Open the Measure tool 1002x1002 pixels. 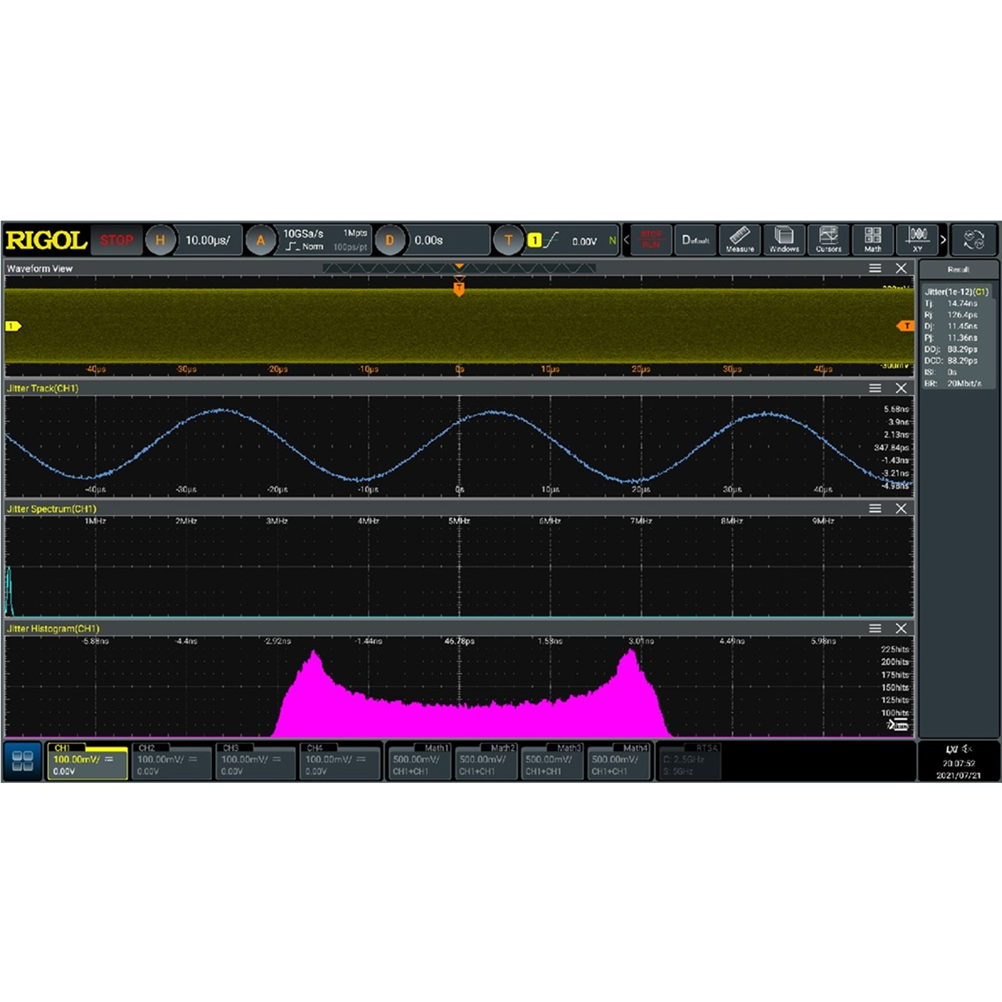pyautogui.click(x=740, y=240)
